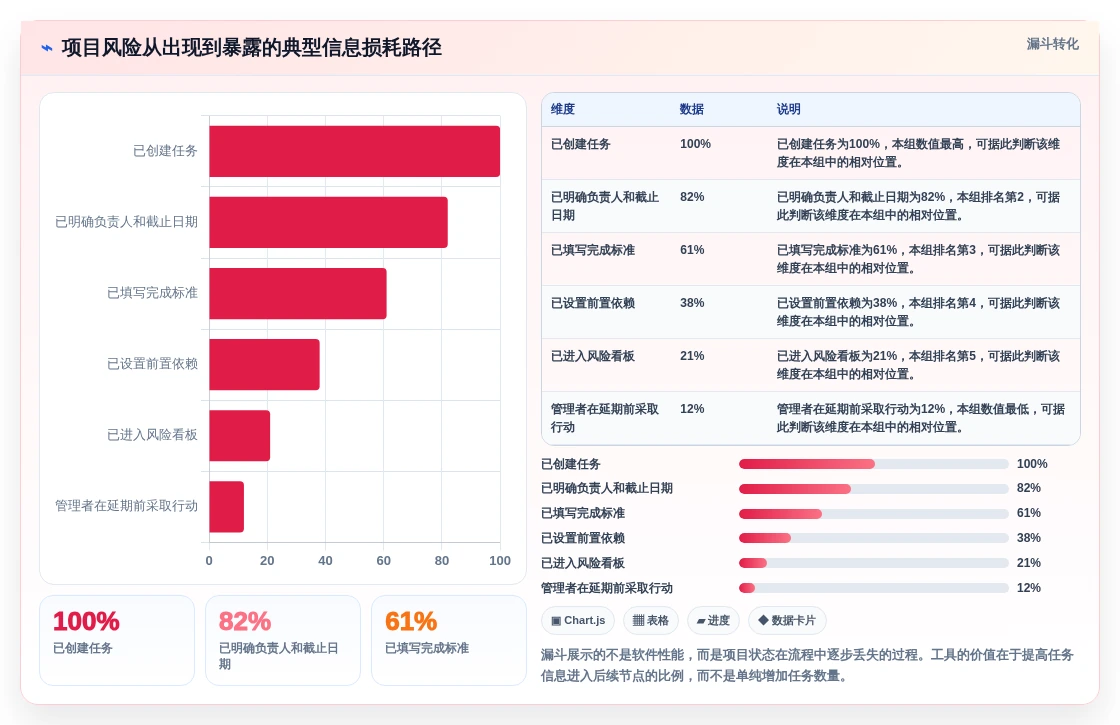1120x725 pixels.
Task: Click the 漏斗转化 tag in header
Action: (1052, 44)
